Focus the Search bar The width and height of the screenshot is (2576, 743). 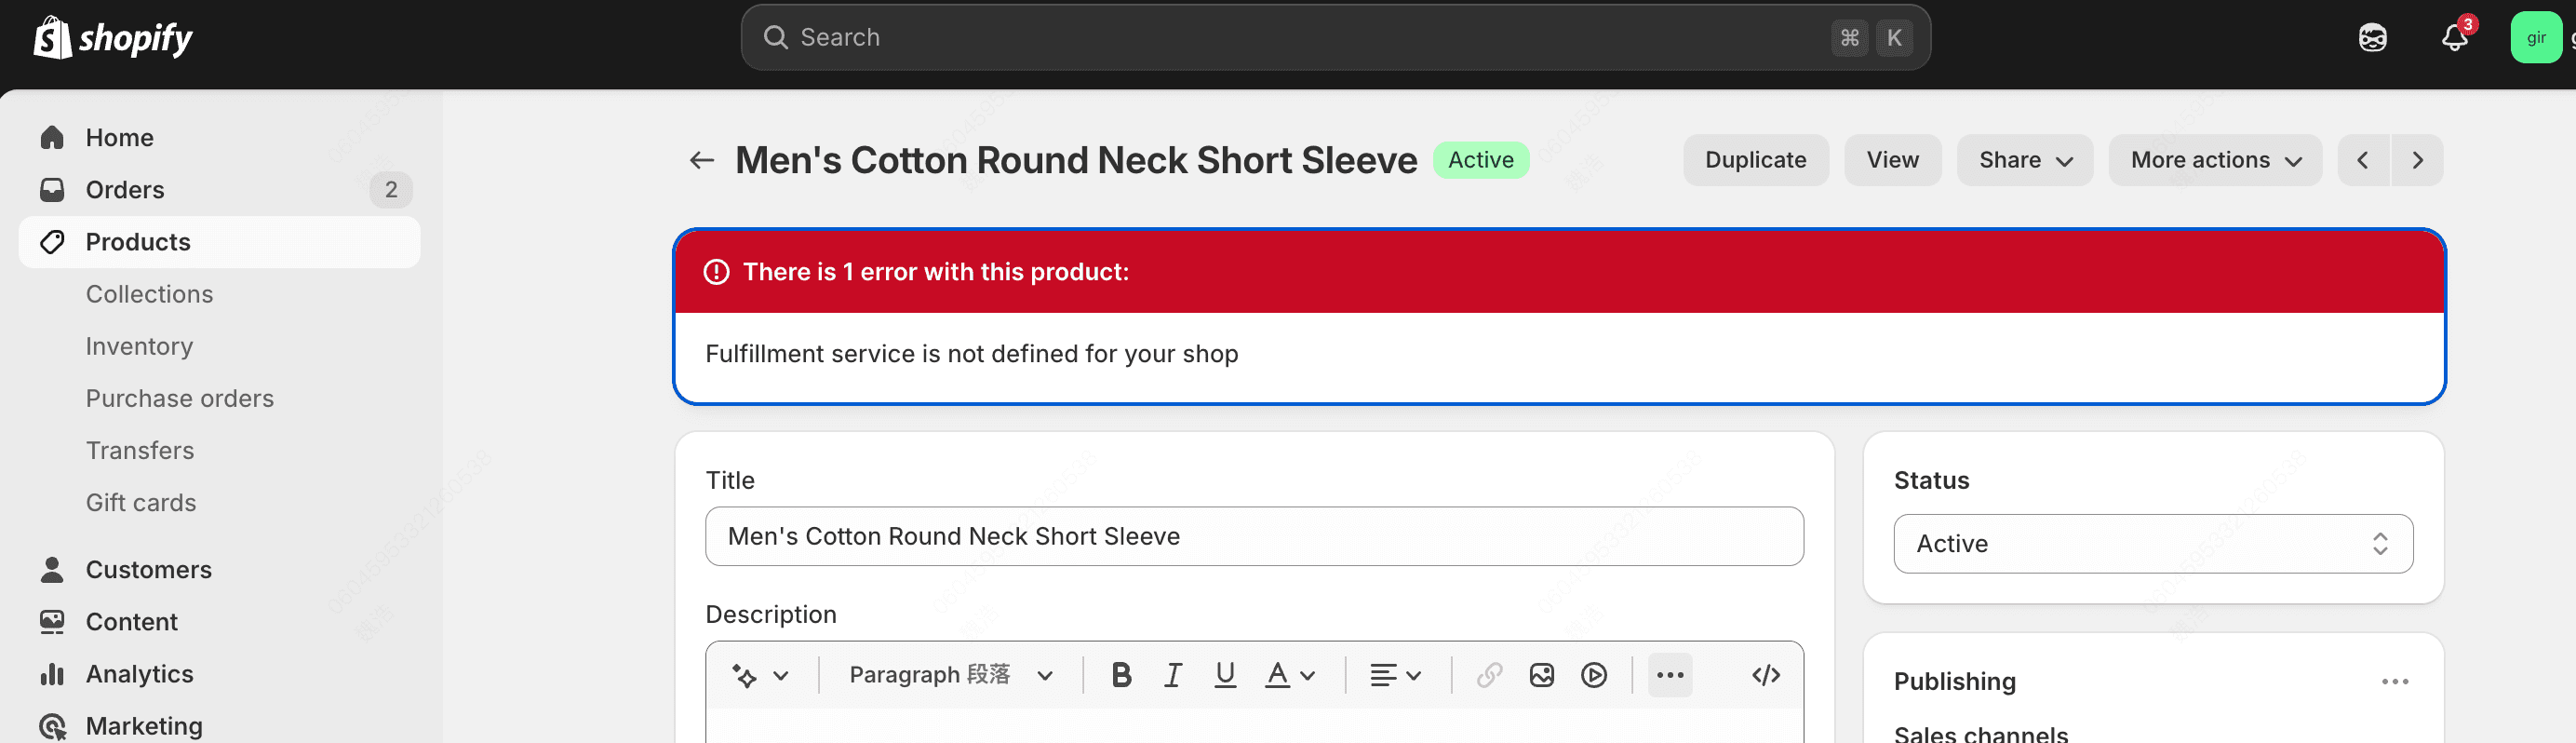pyautogui.click(x=1335, y=38)
